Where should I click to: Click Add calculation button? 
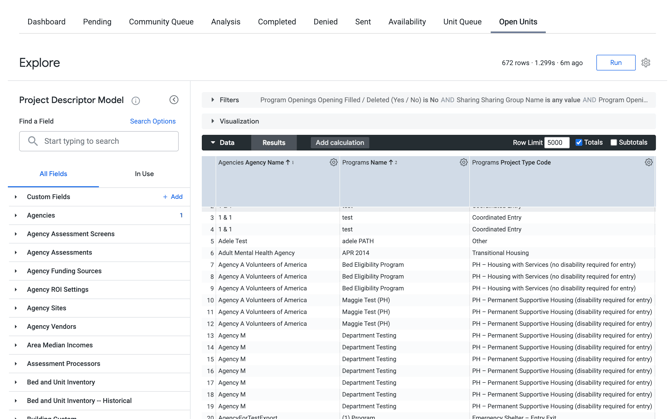click(340, 143)
